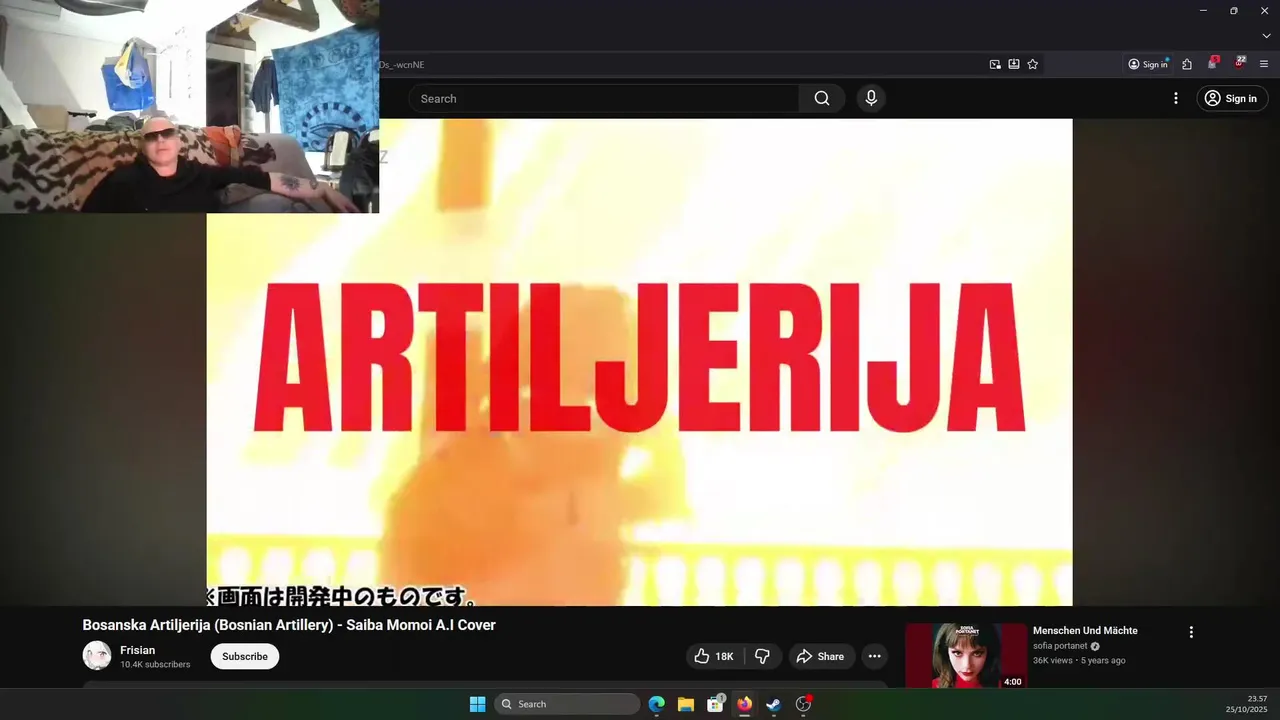This screenshot has width=1280, height=720.
Task: Click YouTube Sign in button in page header
Action: (x=1230, y=98)
